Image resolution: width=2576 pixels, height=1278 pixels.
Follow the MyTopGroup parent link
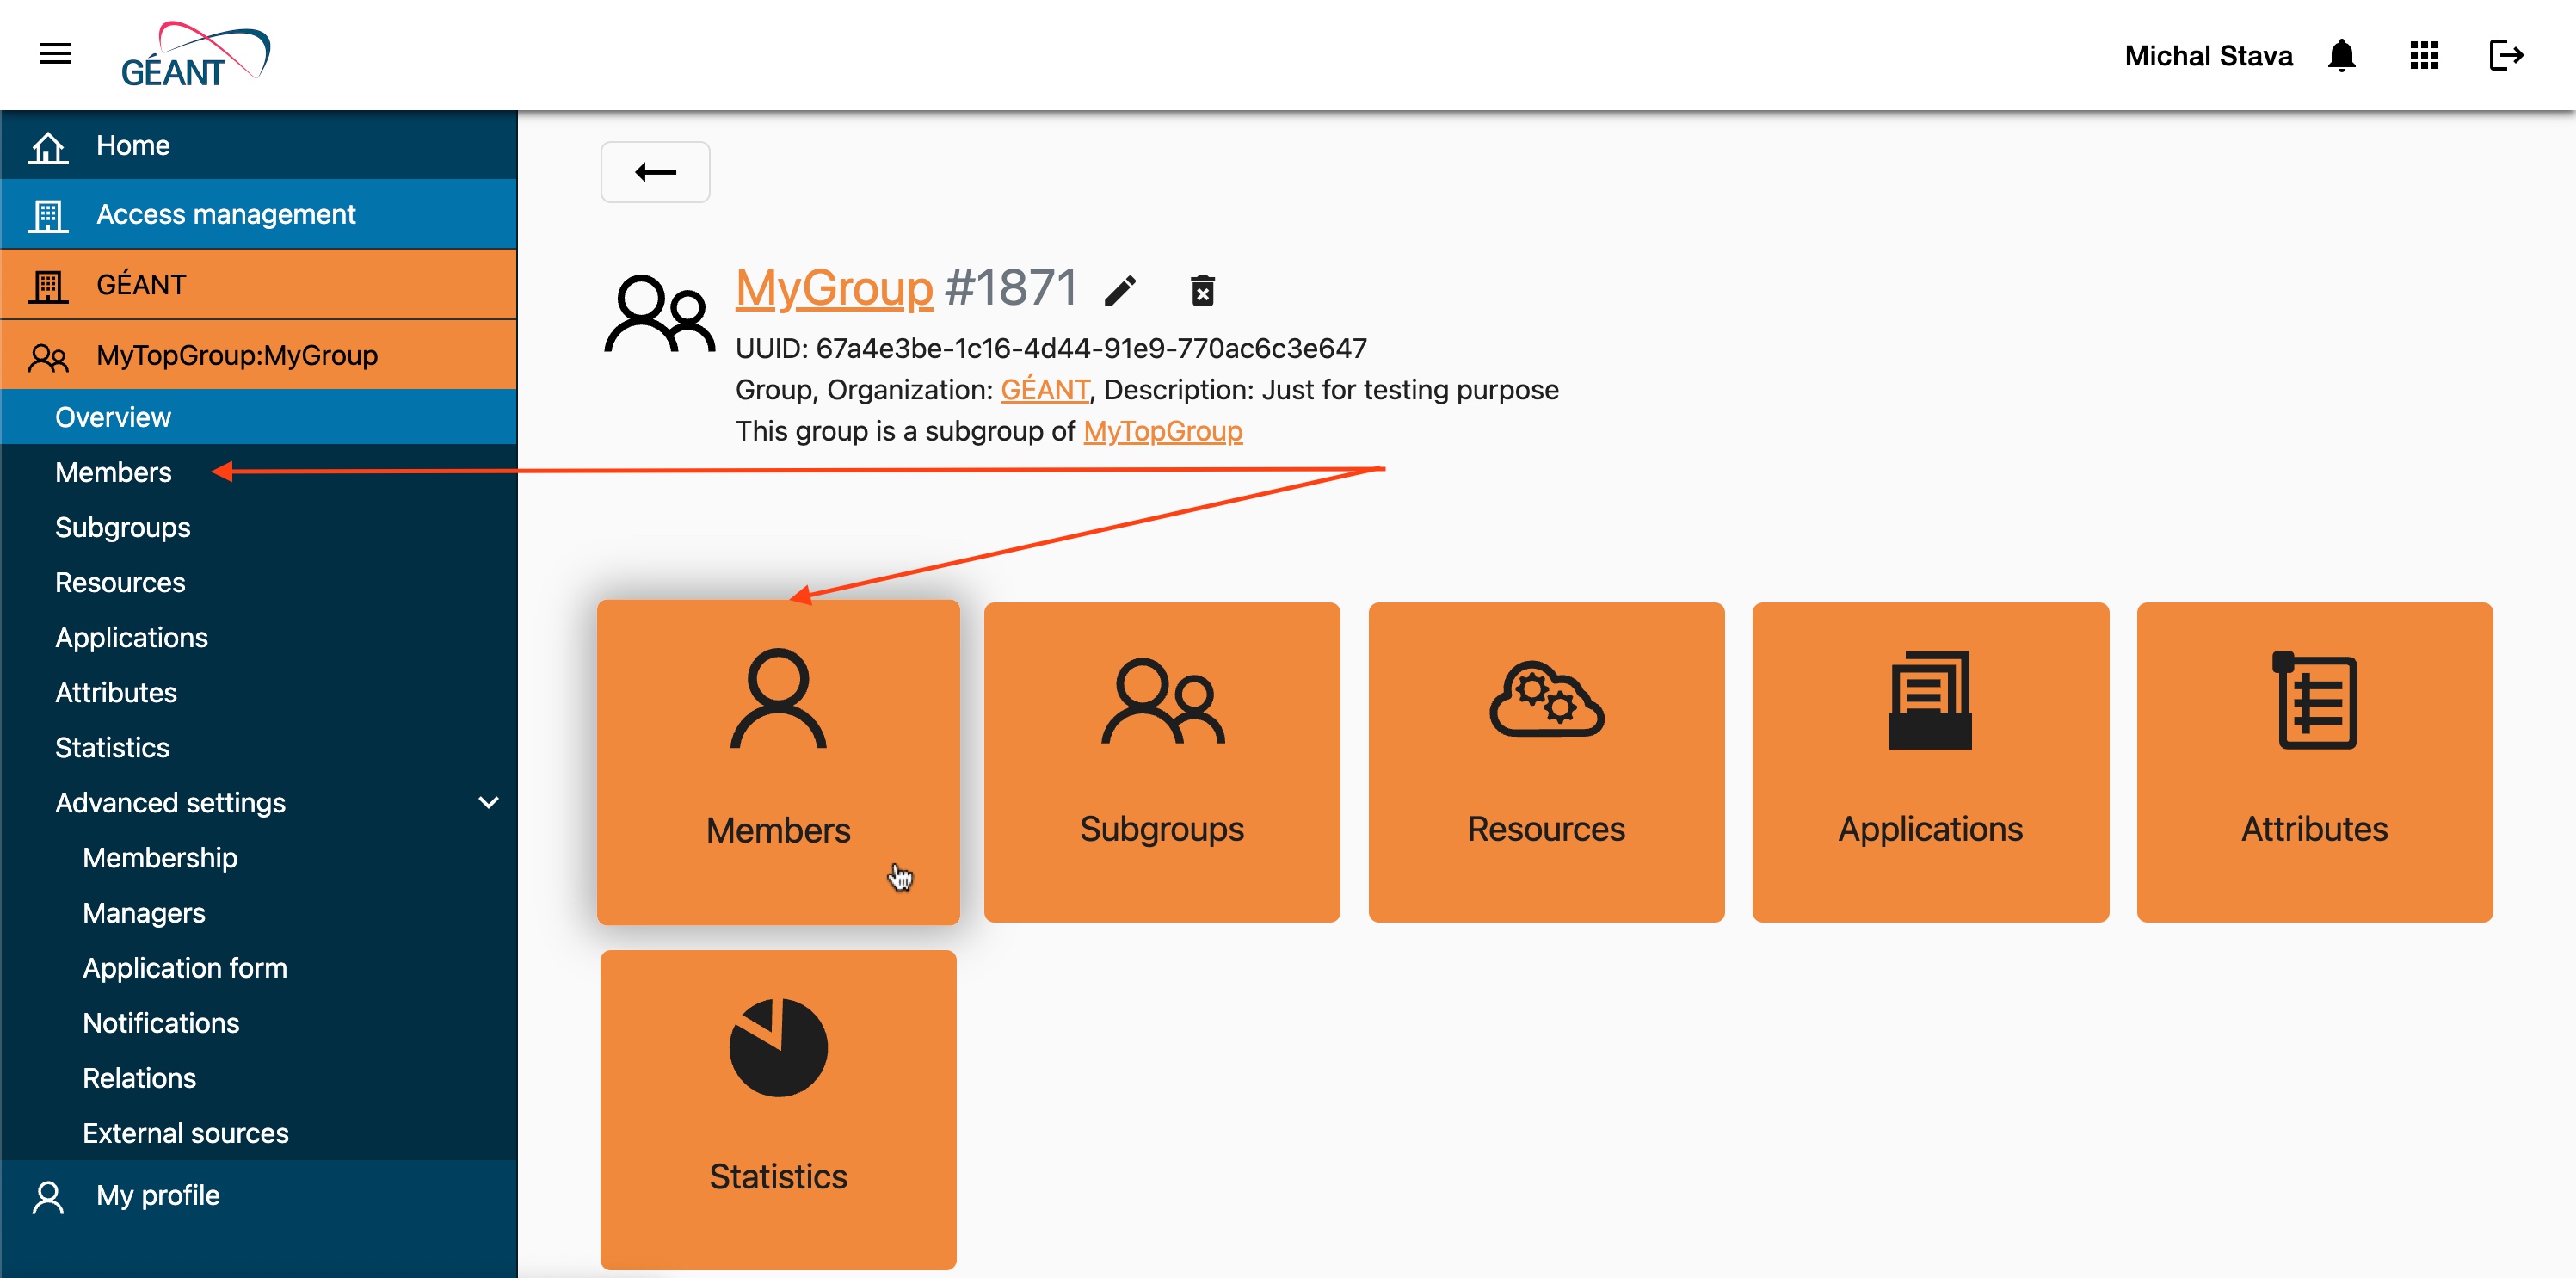(x=1163, y=431)
